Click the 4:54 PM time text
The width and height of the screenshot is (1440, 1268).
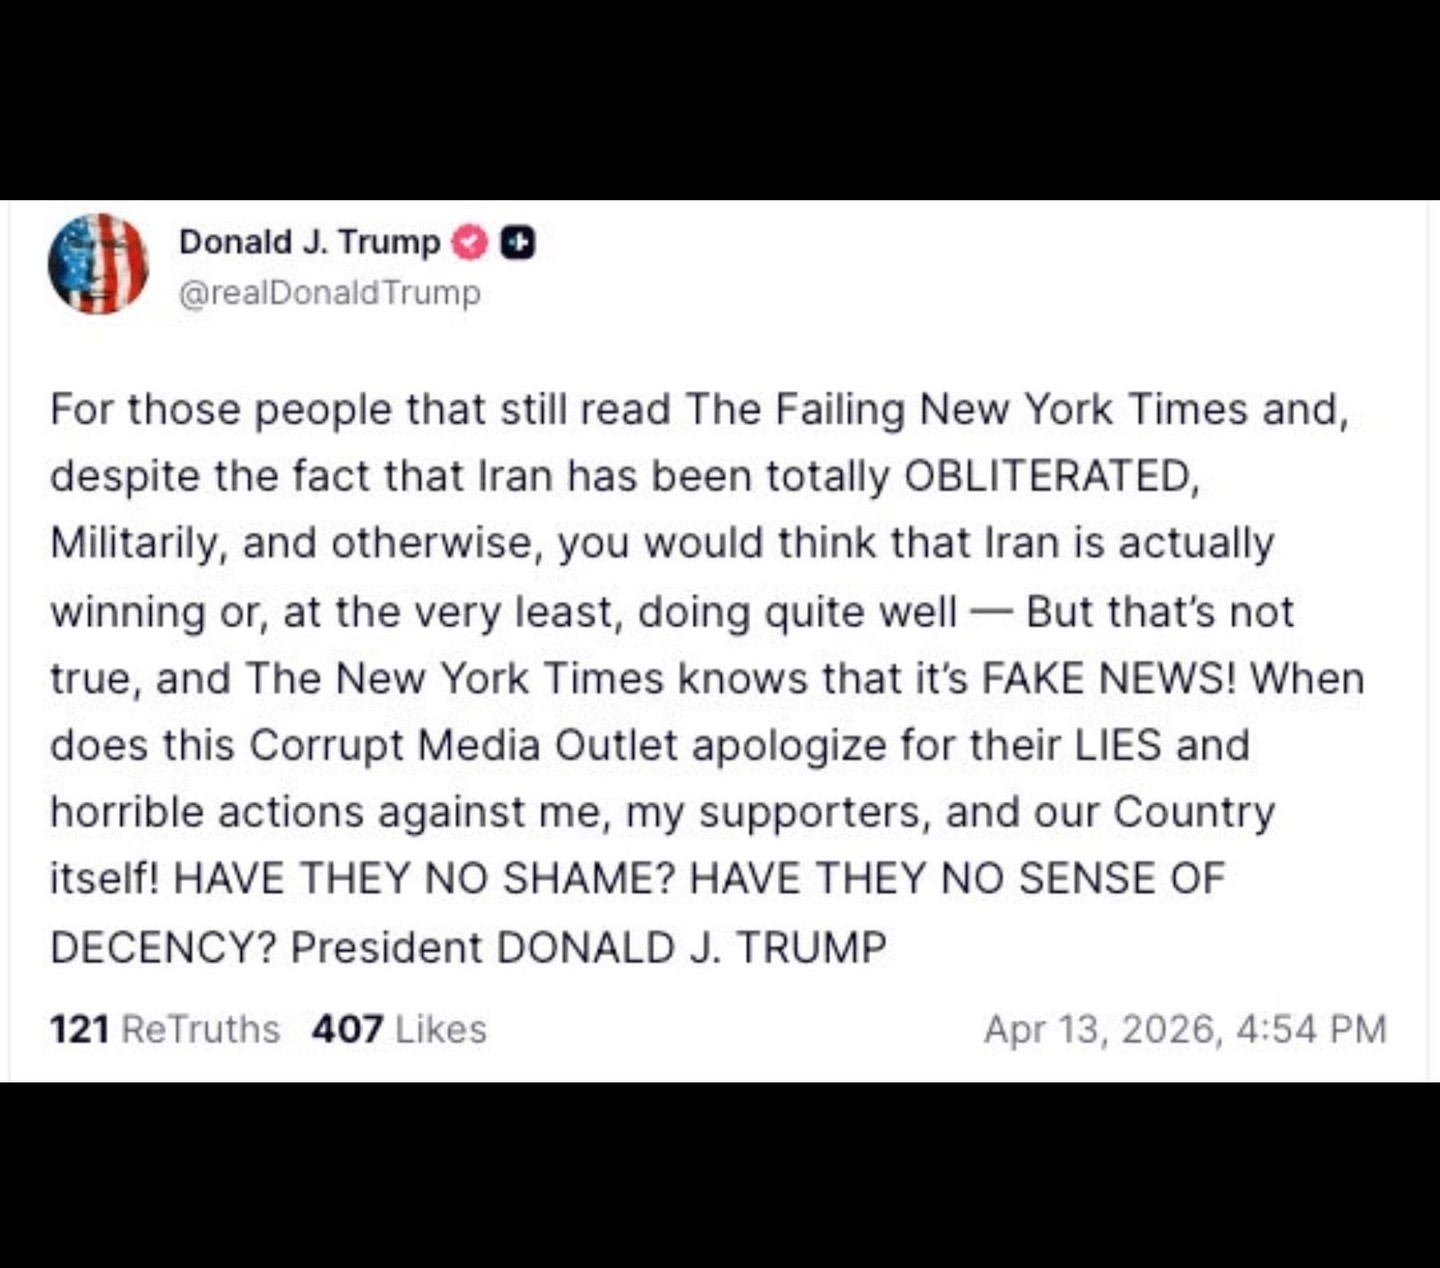(x=1311, y=1029)
